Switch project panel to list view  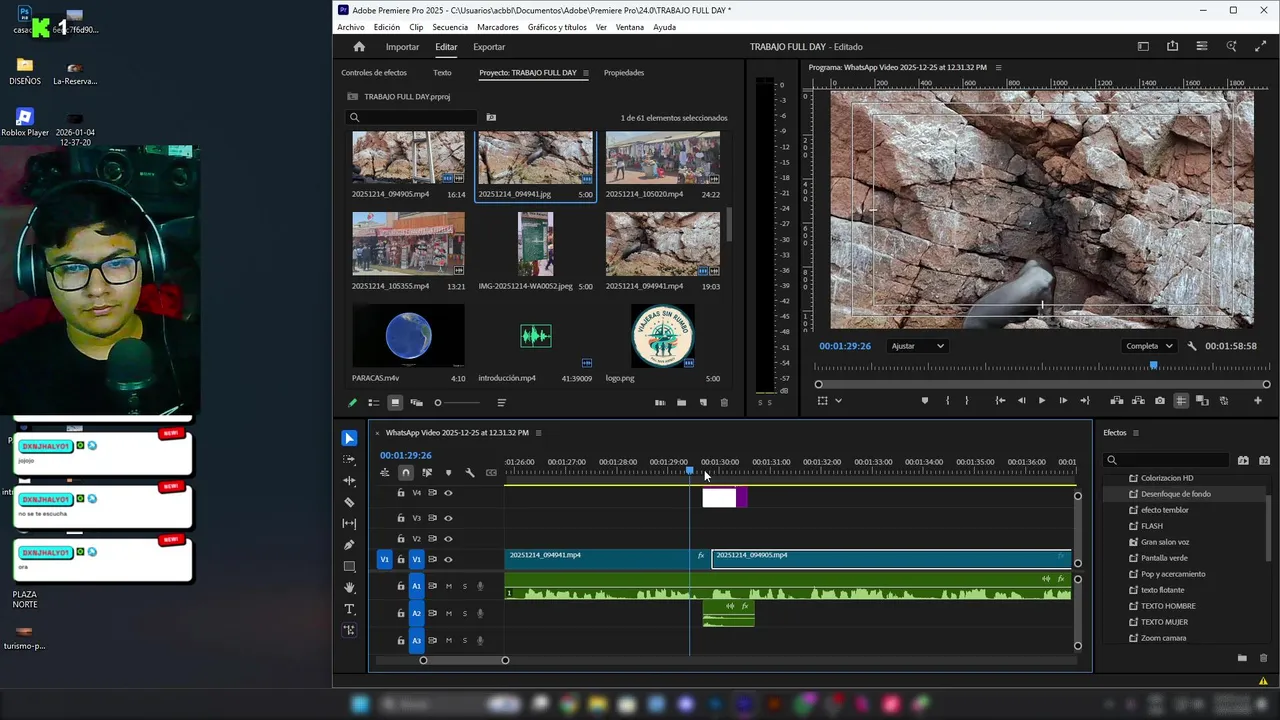[373, 403]
